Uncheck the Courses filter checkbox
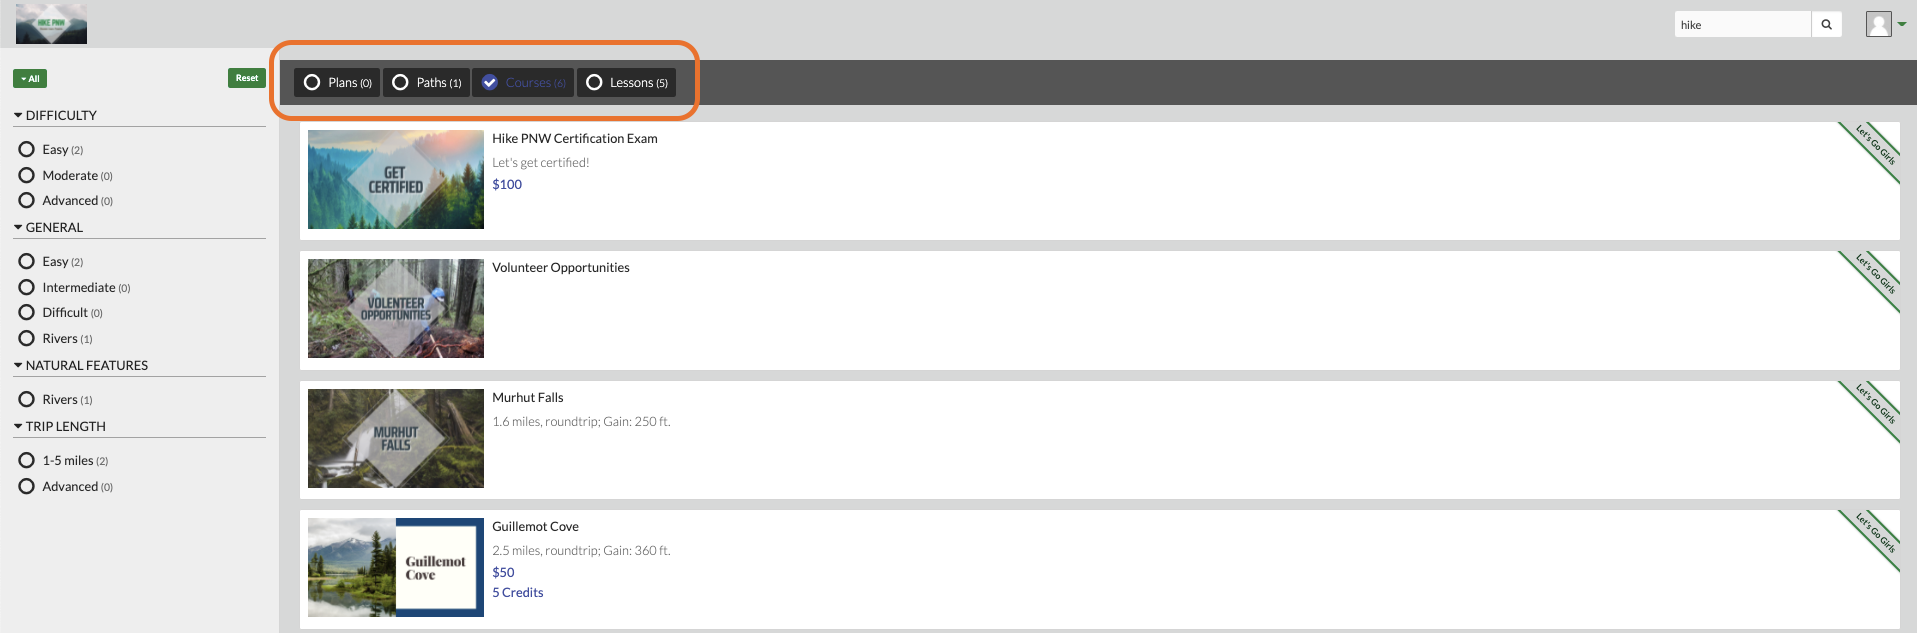The height and width of the screenshot is (633, 1917). pyautogui.click(x=490, y=82)
